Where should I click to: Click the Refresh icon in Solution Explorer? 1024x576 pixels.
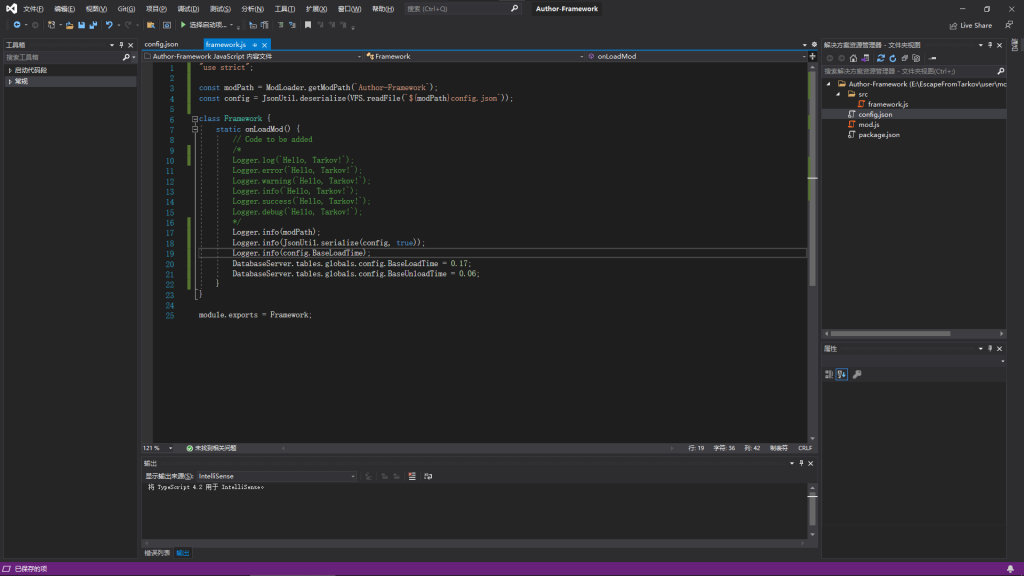[x=893, y=58]
